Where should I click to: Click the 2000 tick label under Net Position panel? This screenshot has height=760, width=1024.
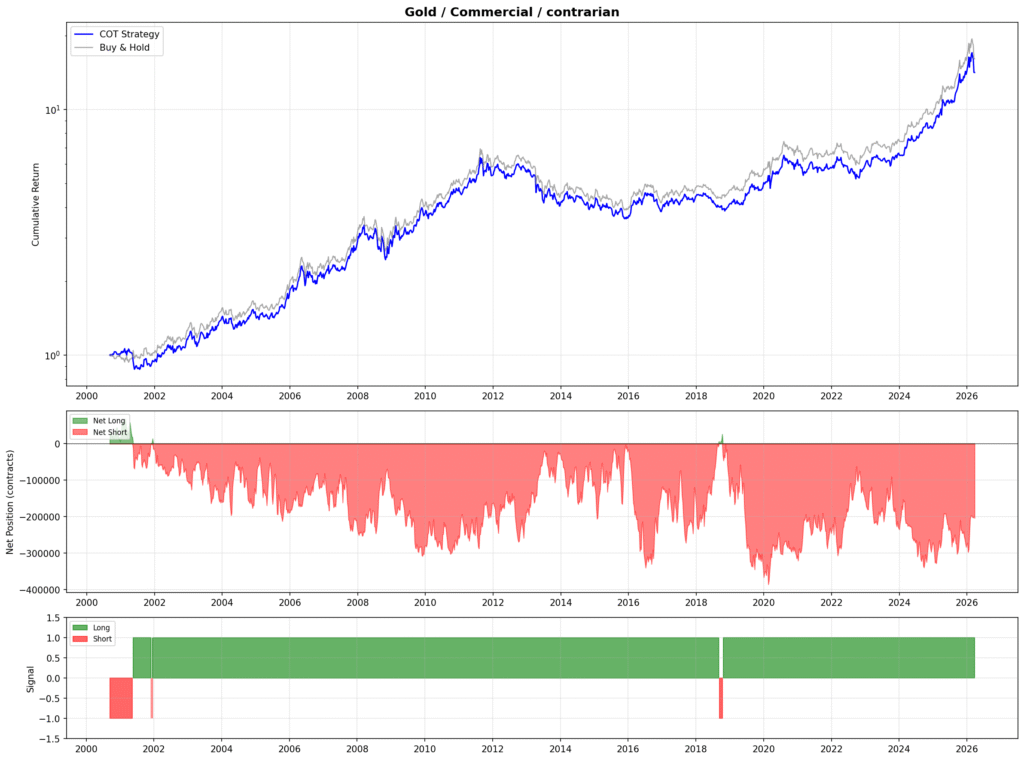pos(86,604)
